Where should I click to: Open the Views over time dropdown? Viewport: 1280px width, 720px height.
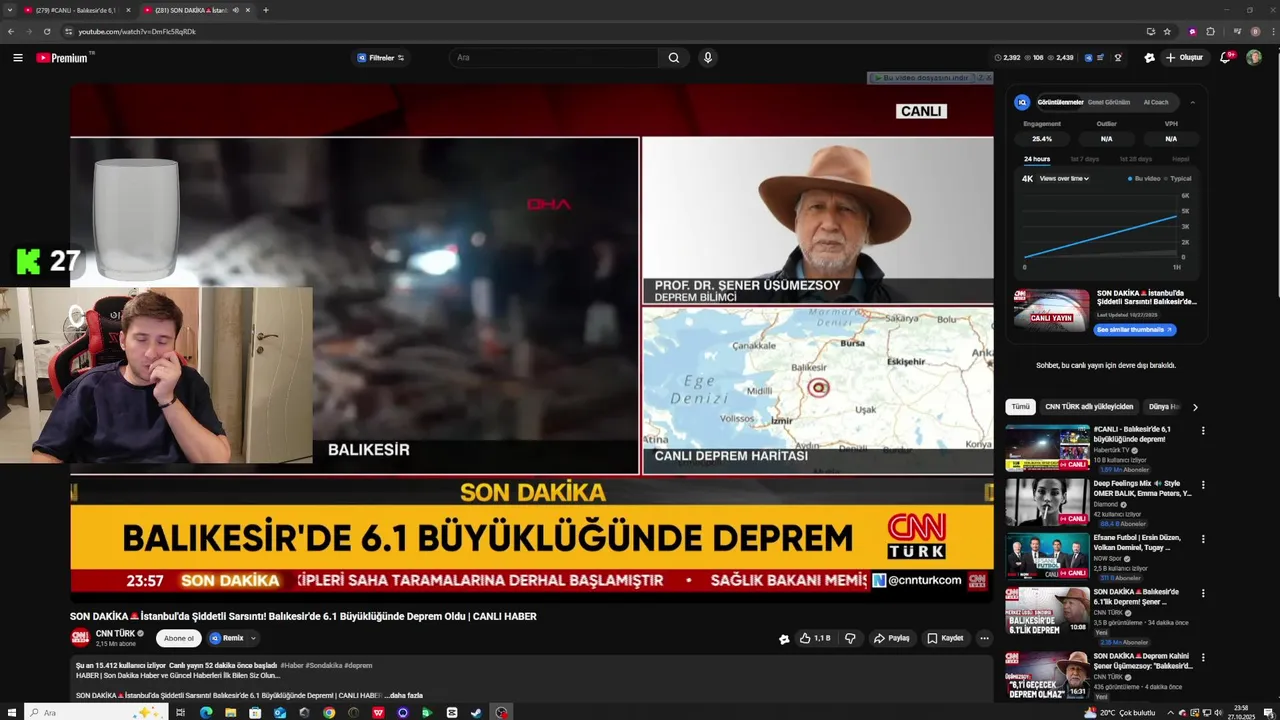click(x=1064, y=179)
